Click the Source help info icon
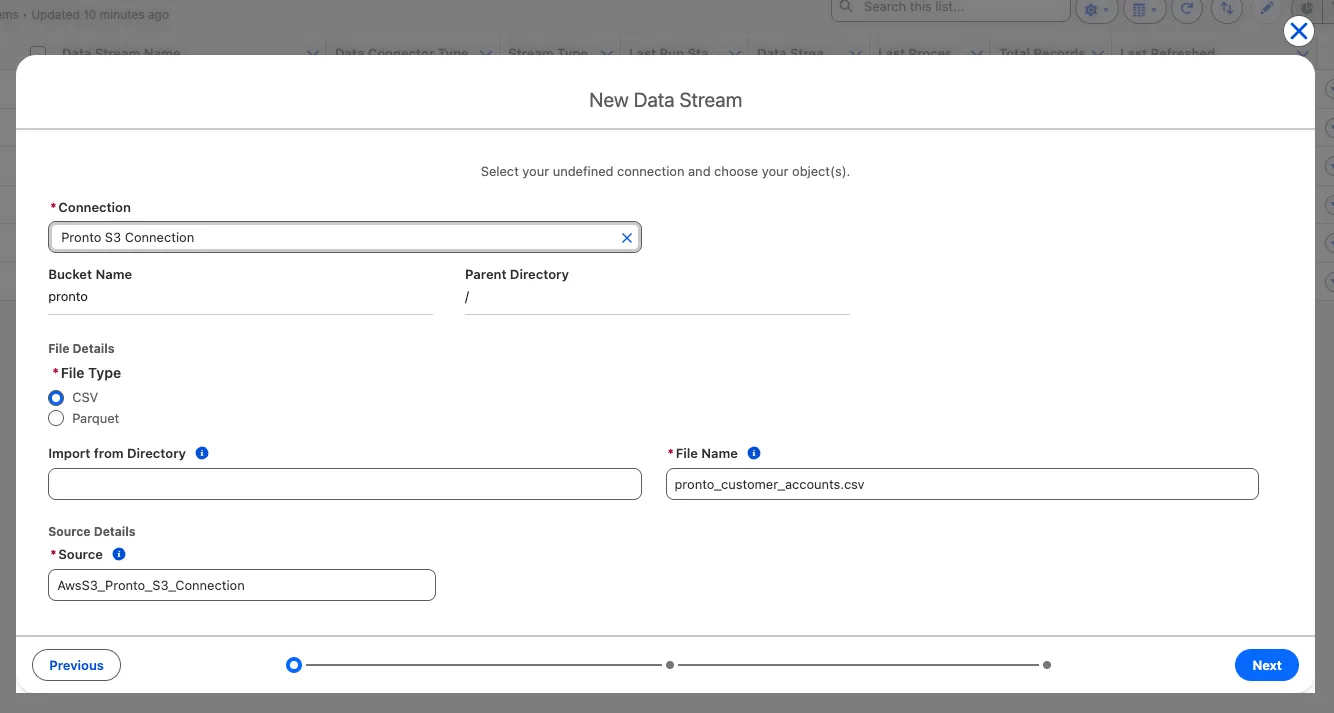 (x=119, y=554)
